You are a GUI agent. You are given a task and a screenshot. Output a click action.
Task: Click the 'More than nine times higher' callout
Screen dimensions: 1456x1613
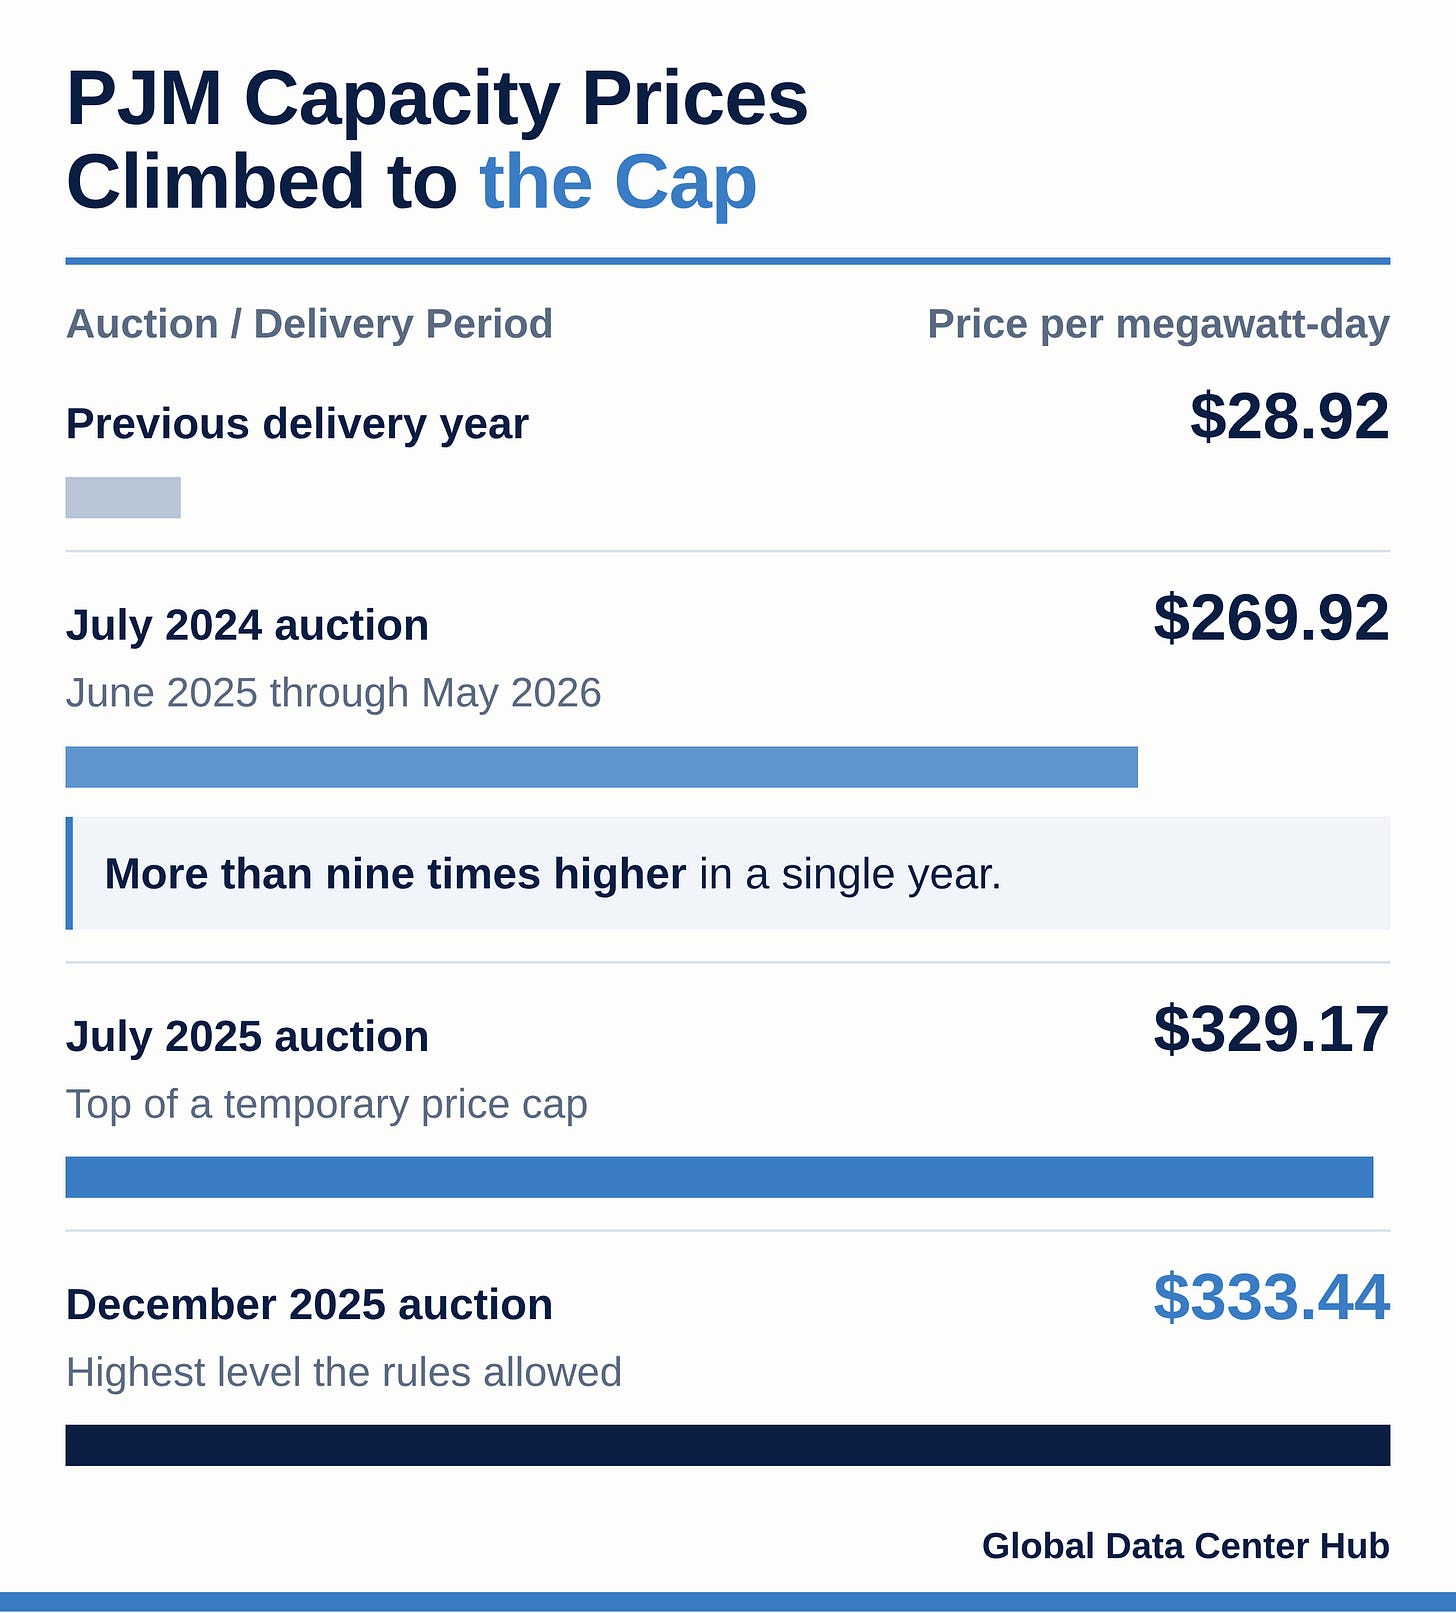click(x=728, y=873)
